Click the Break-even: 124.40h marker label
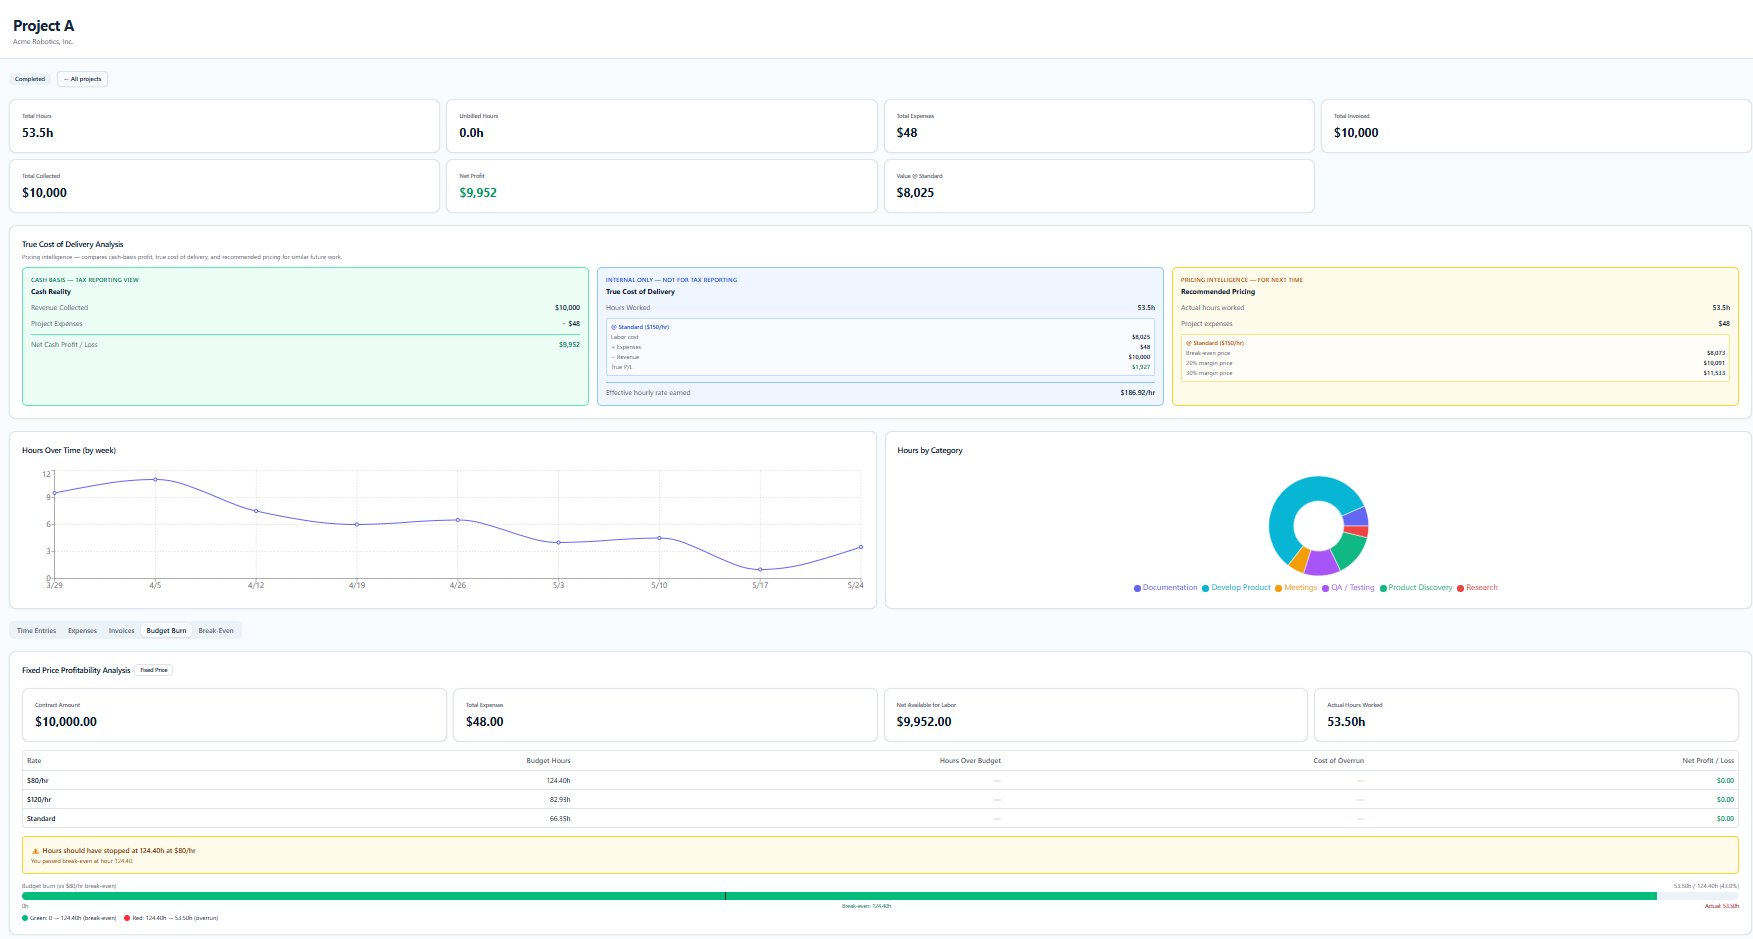1753x939 pixels. (x=866, y=906)
